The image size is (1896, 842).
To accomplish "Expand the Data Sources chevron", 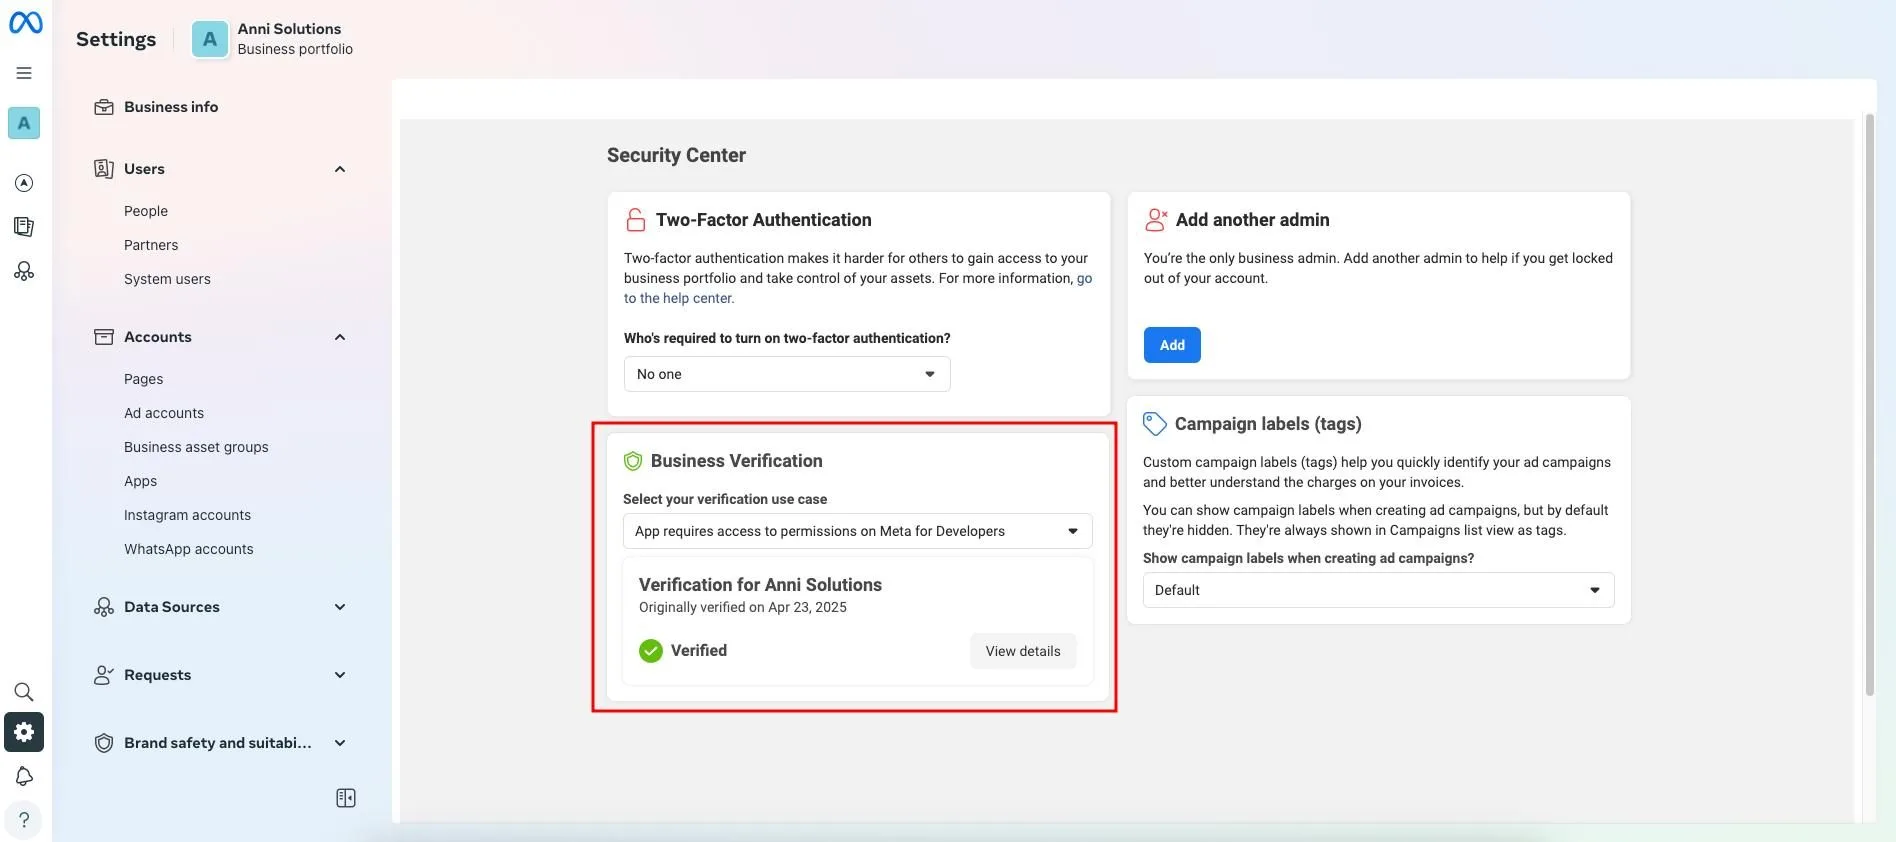I will [340, 607].
